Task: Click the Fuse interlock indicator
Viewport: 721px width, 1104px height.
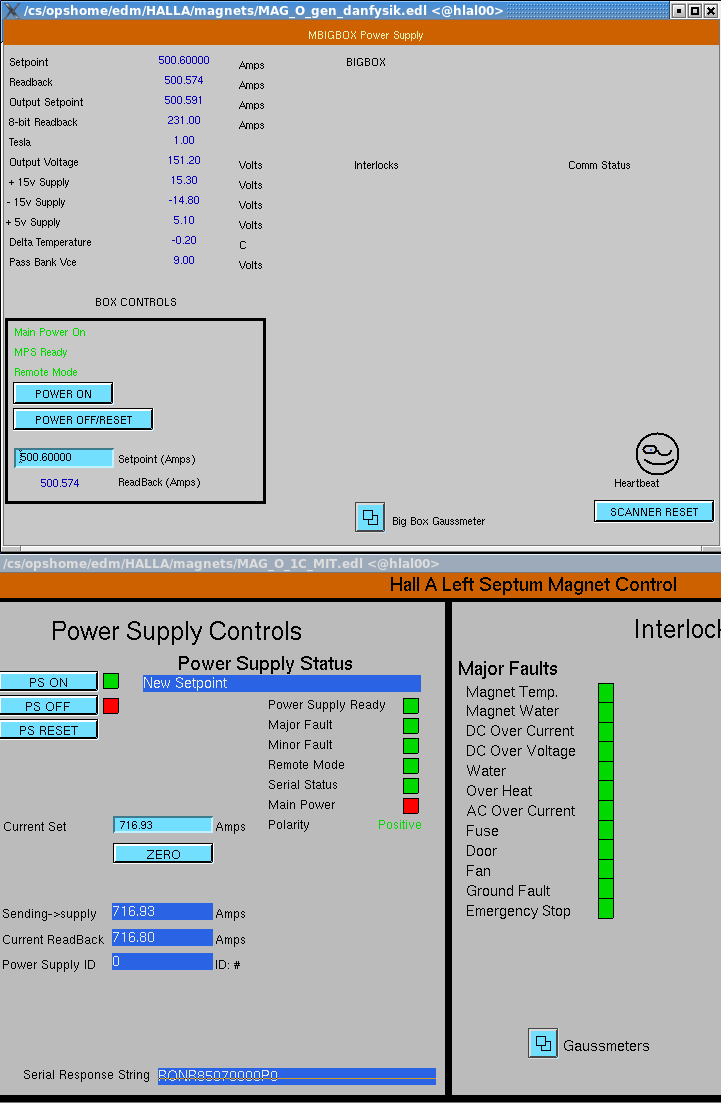Action: click(x=606, y=830)
